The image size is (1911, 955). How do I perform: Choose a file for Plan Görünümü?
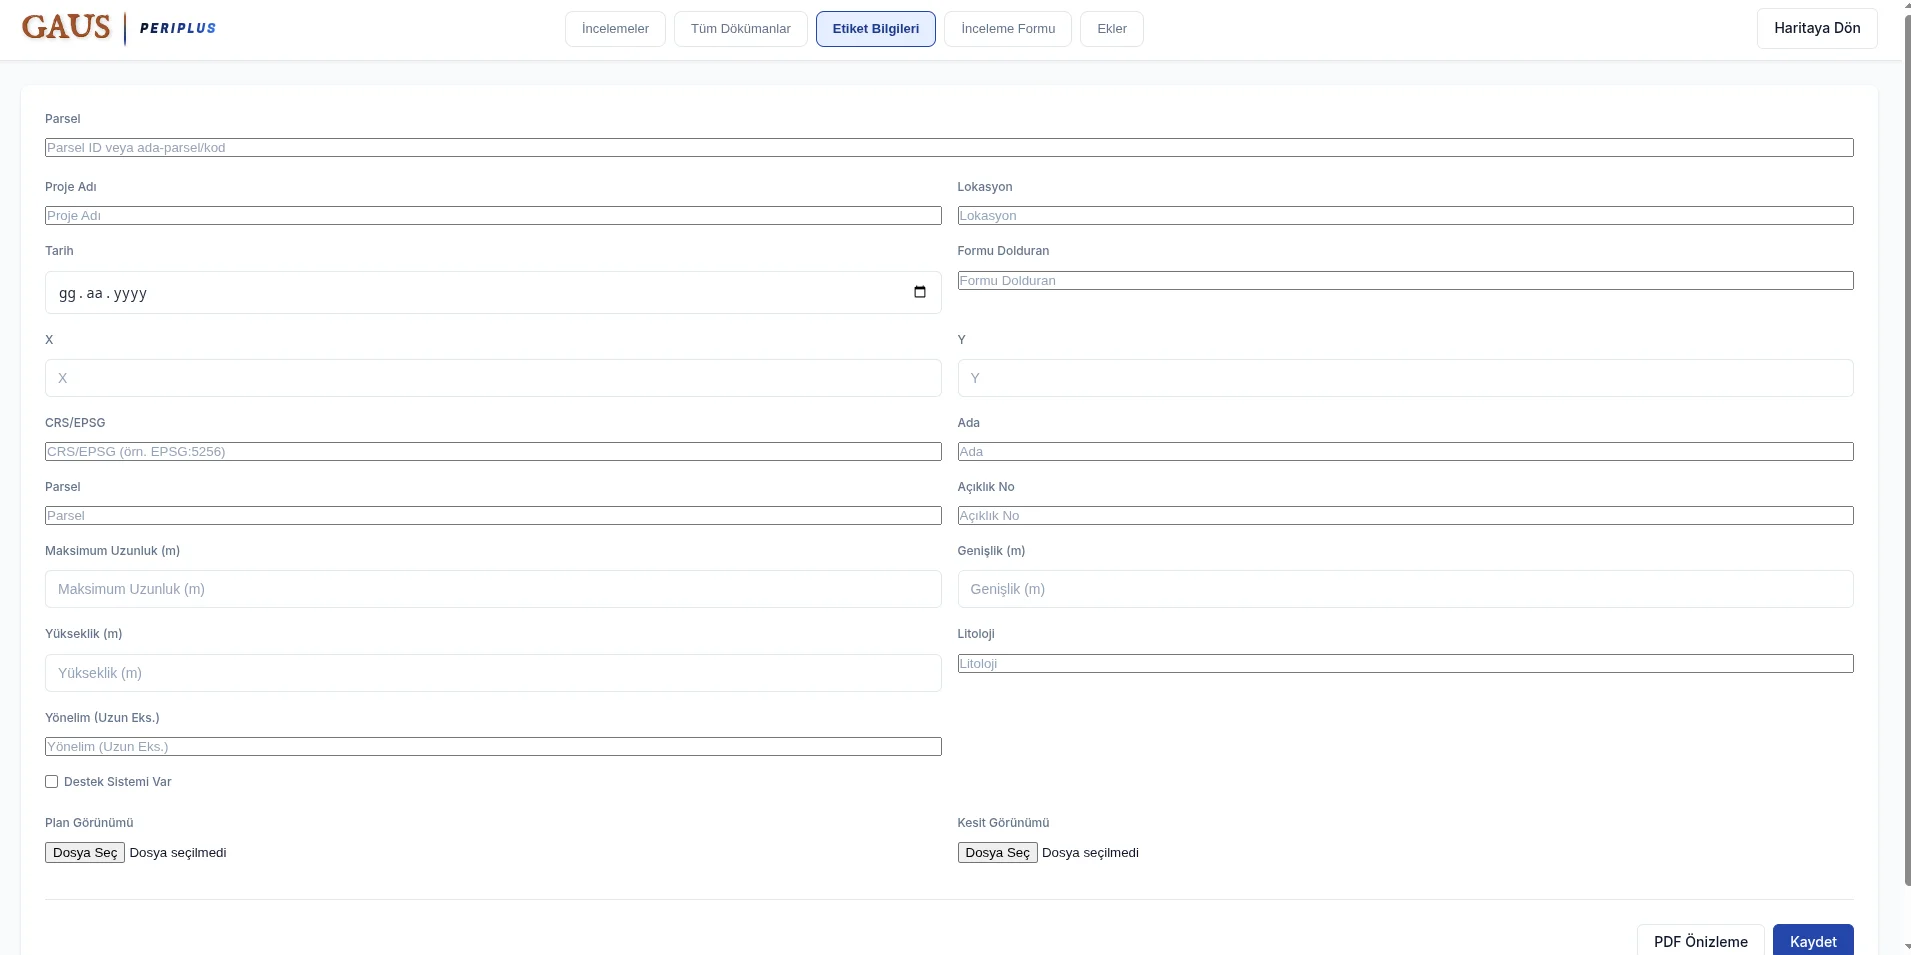(85, 853)
